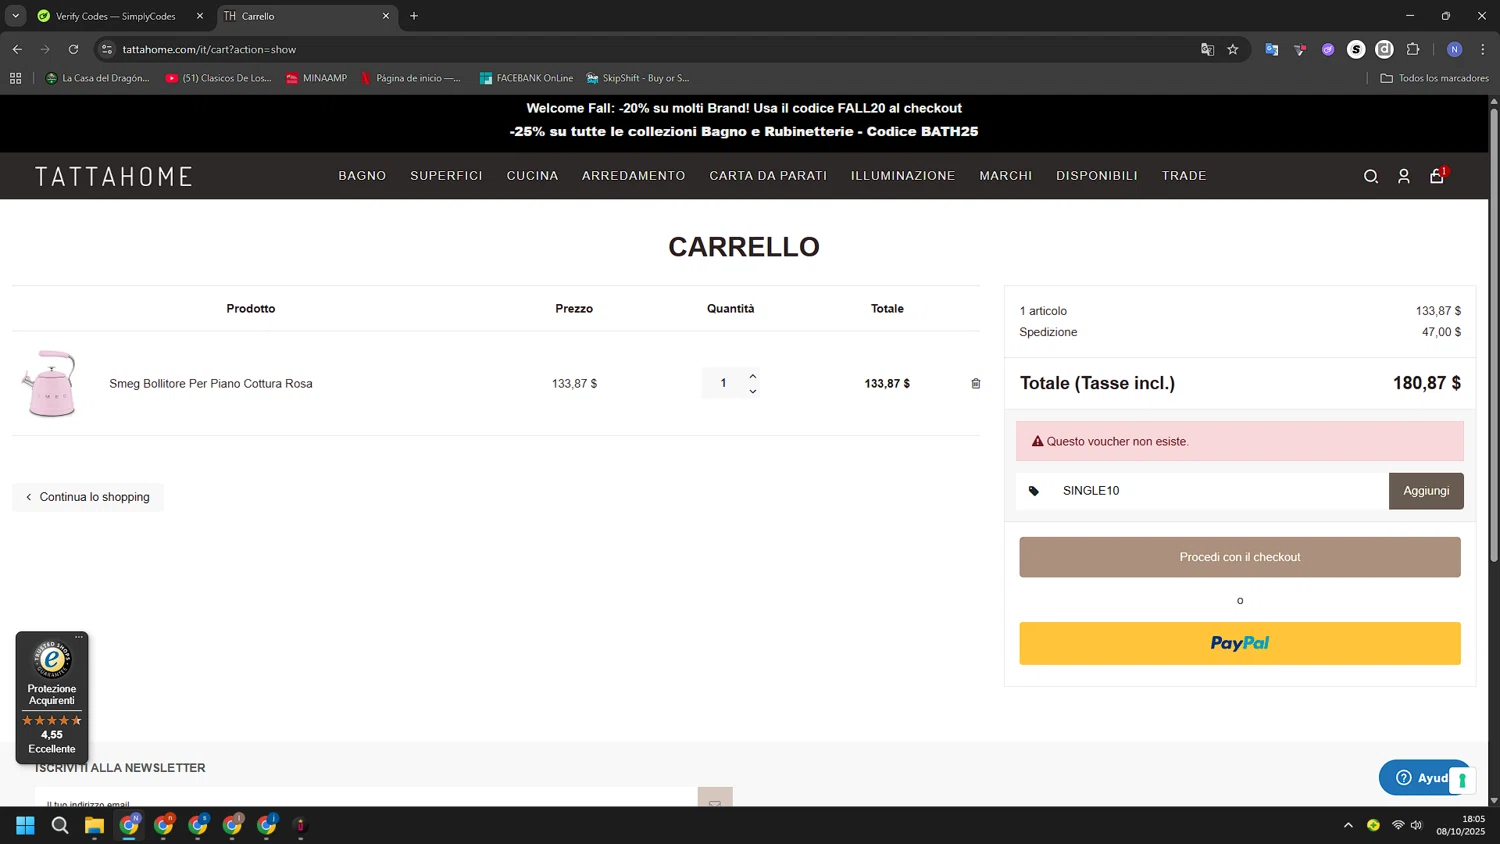Open the shopping bag cart icon
The height and width of the screenshot is (844, 1500).
(x=1437, y=176)
